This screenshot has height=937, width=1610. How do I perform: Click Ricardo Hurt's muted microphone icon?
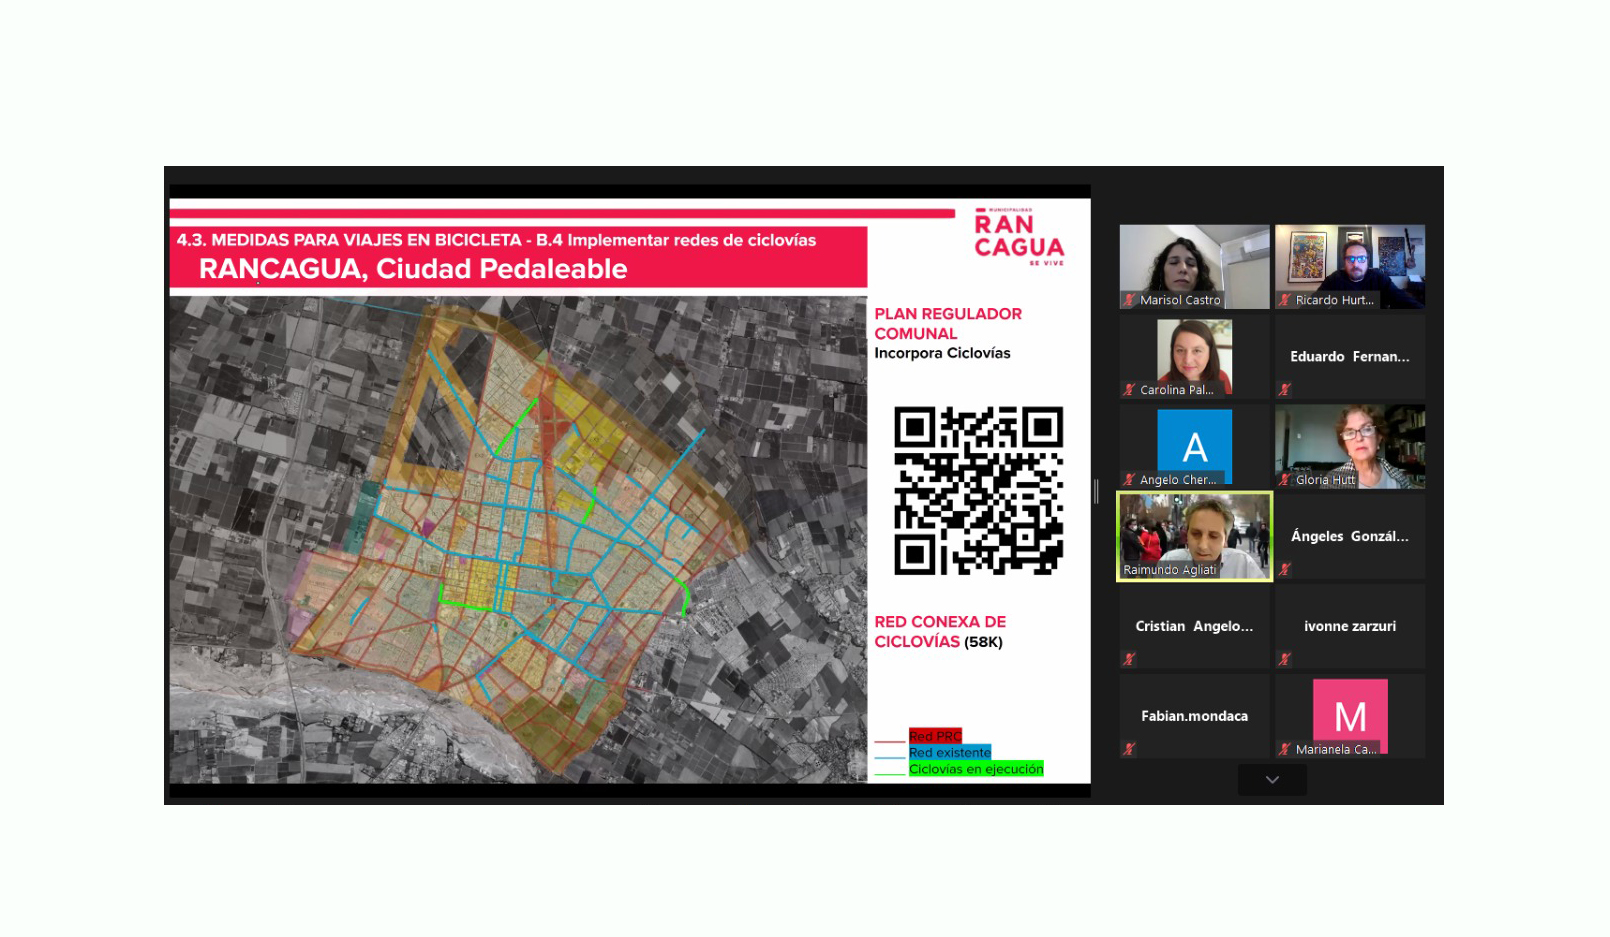pyautogui.click(x=1285, y=300)
